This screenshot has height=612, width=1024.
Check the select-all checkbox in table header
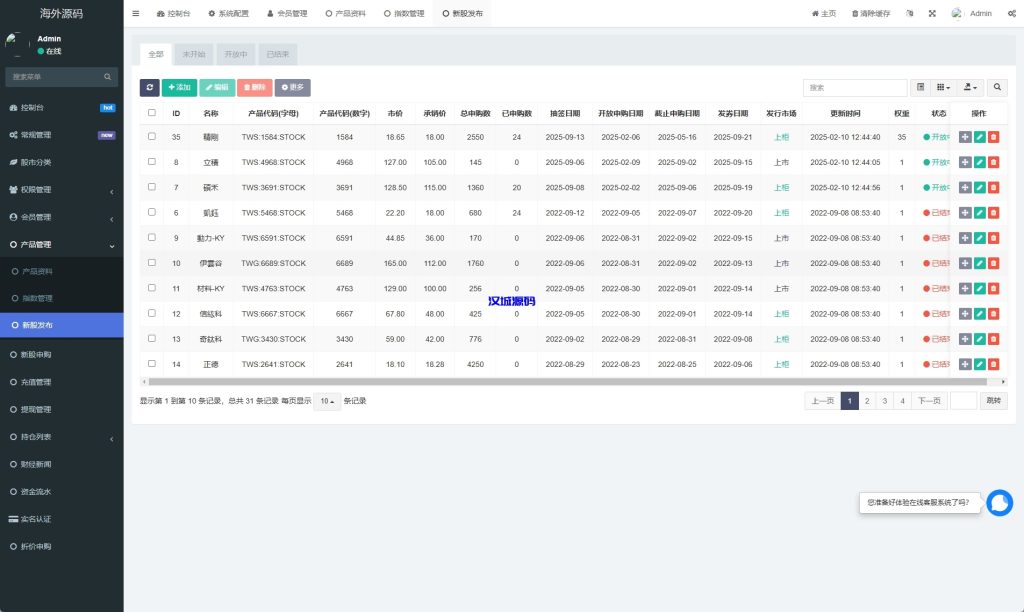click(152, 113)
